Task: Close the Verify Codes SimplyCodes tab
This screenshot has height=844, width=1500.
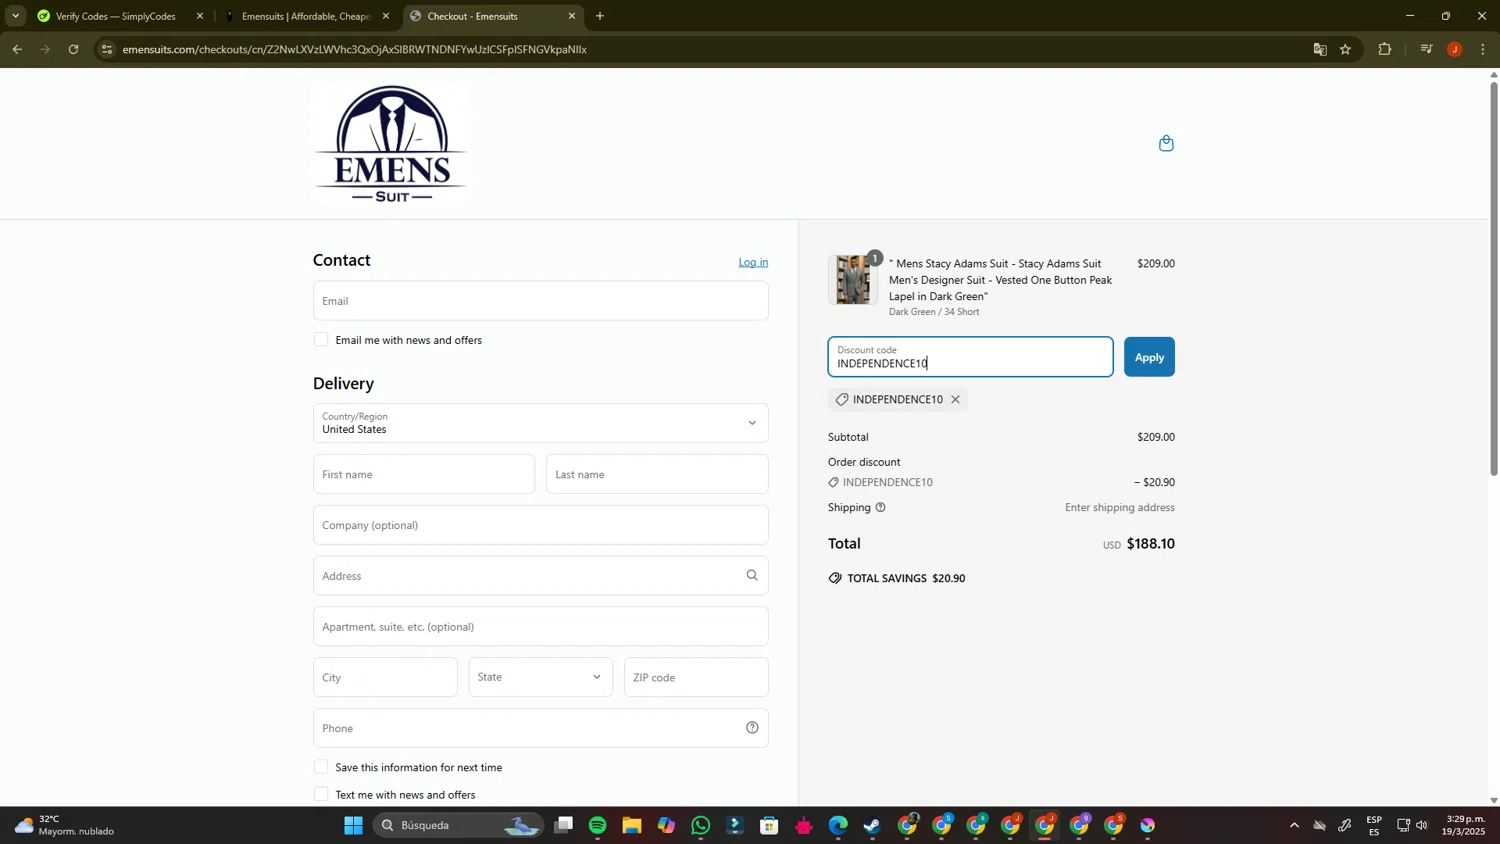Action: click(x=200, y=16)
